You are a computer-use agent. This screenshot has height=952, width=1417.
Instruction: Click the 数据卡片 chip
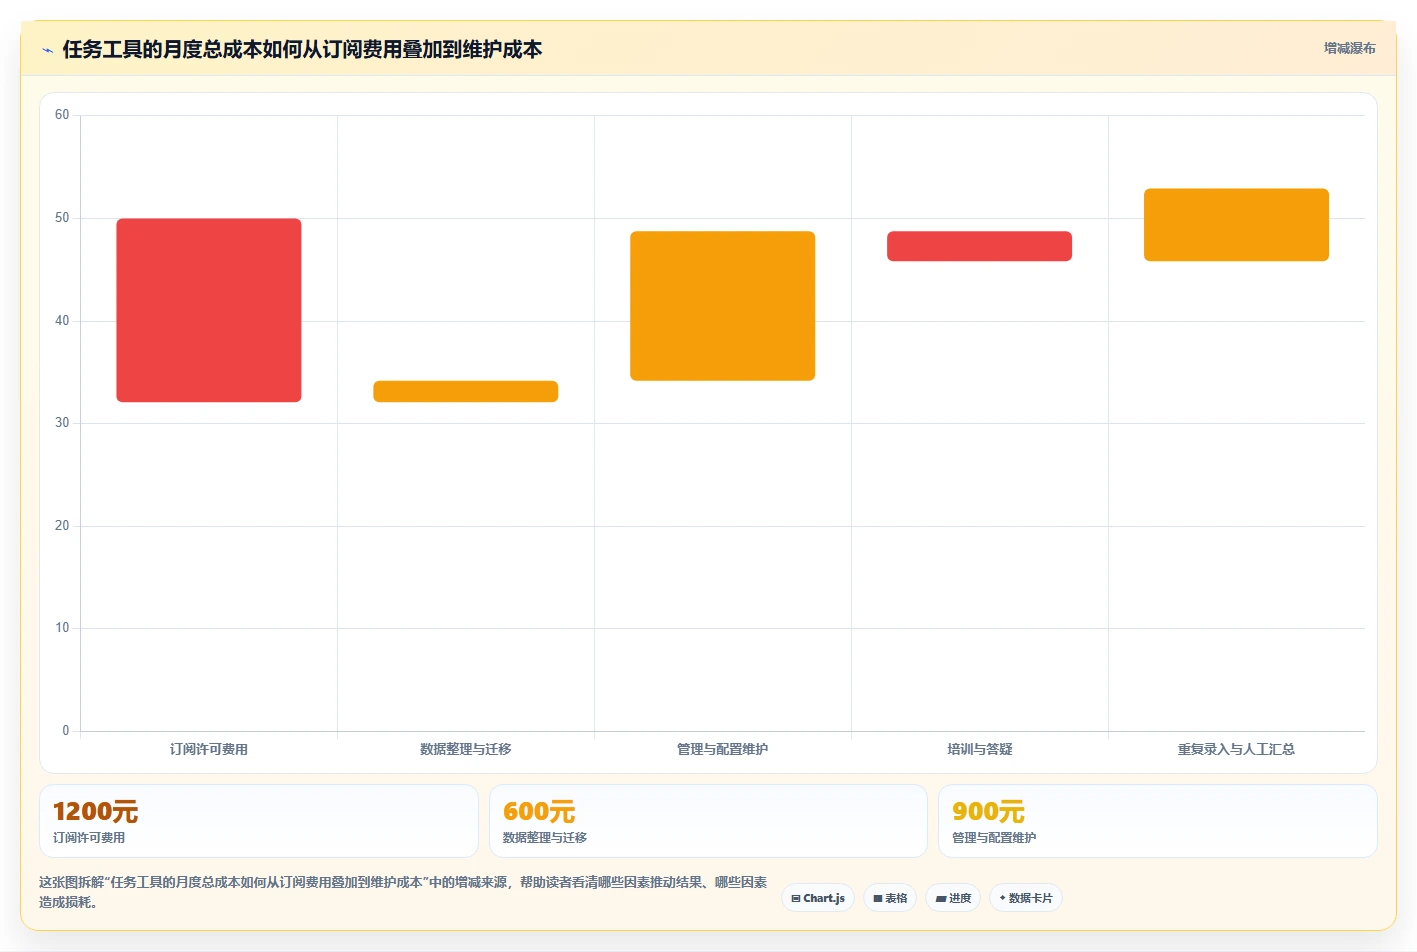1025,898
